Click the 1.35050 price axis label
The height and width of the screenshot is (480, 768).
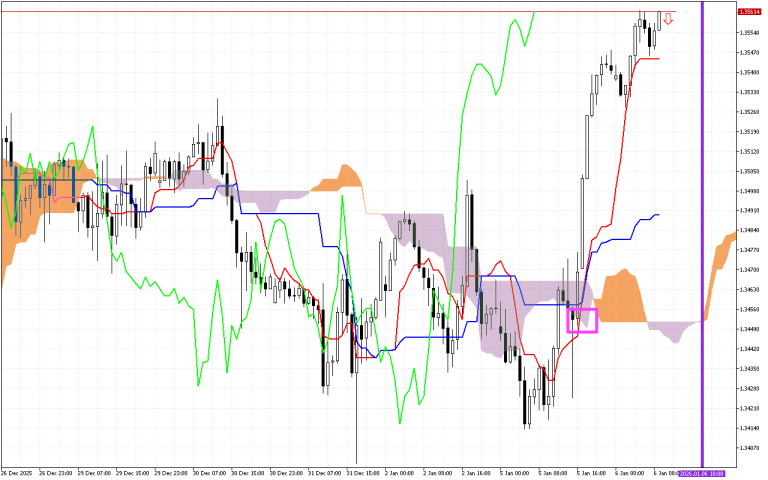click(x=749, y=171)
